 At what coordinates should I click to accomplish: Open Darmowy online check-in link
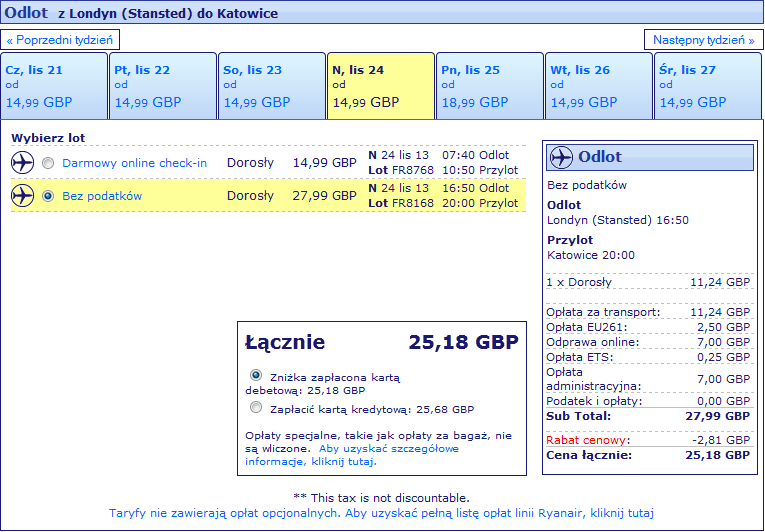(135, 163)
